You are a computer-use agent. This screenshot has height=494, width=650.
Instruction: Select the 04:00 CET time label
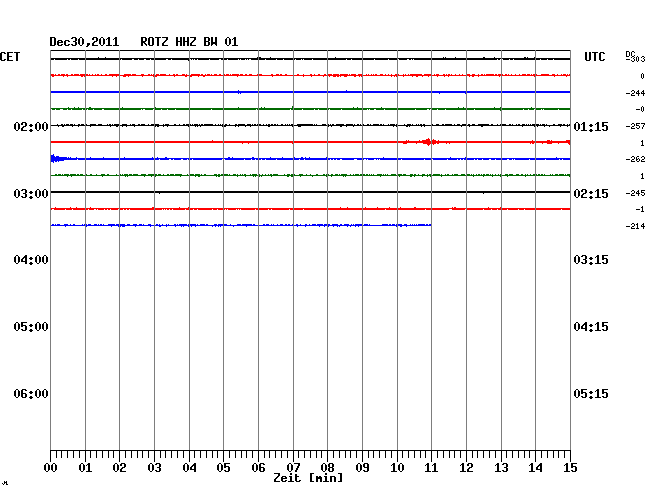[31, 260]
